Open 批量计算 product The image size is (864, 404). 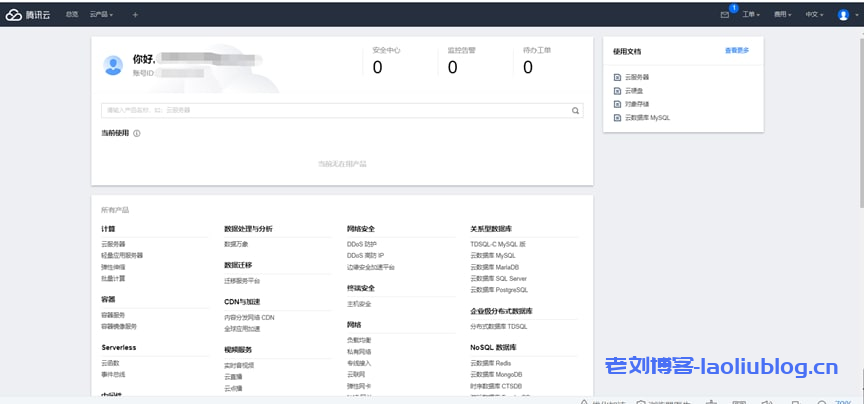point(113,278)
